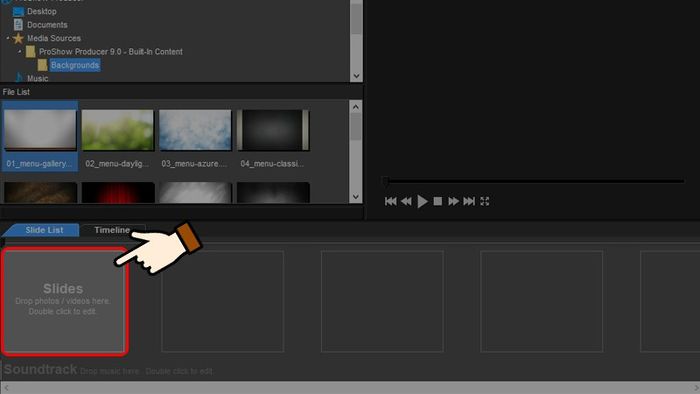Click the ProShow Producer 9.0 folder icon

point(30,52)
